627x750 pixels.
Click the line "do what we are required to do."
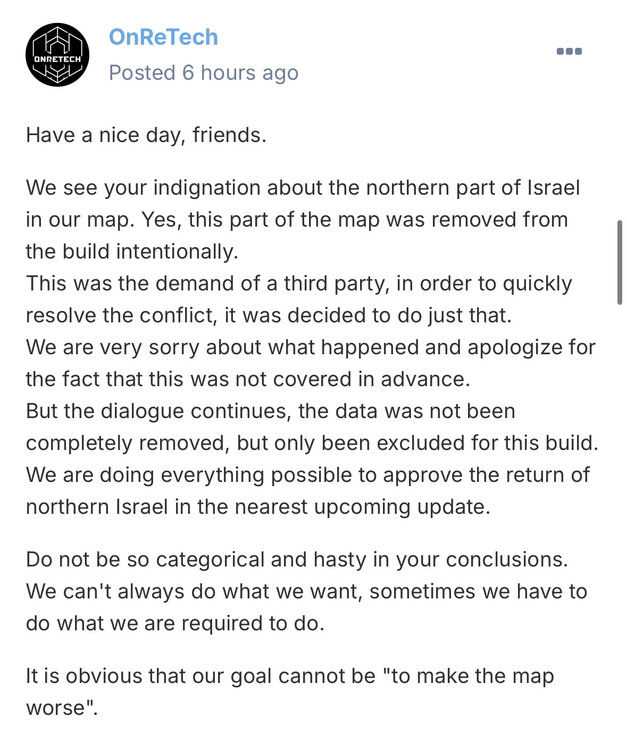175,623
